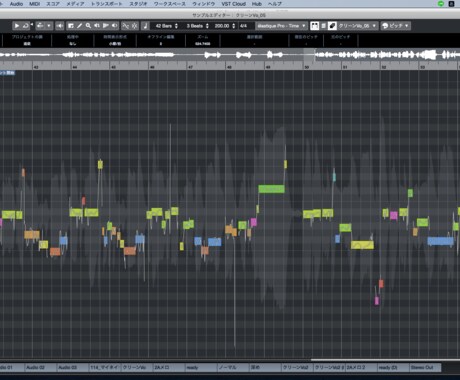The width and height of the screenshot is (460, 380).
Task: Open the small dropdown arrow after the solo editor icon
Action: [49, 26]
